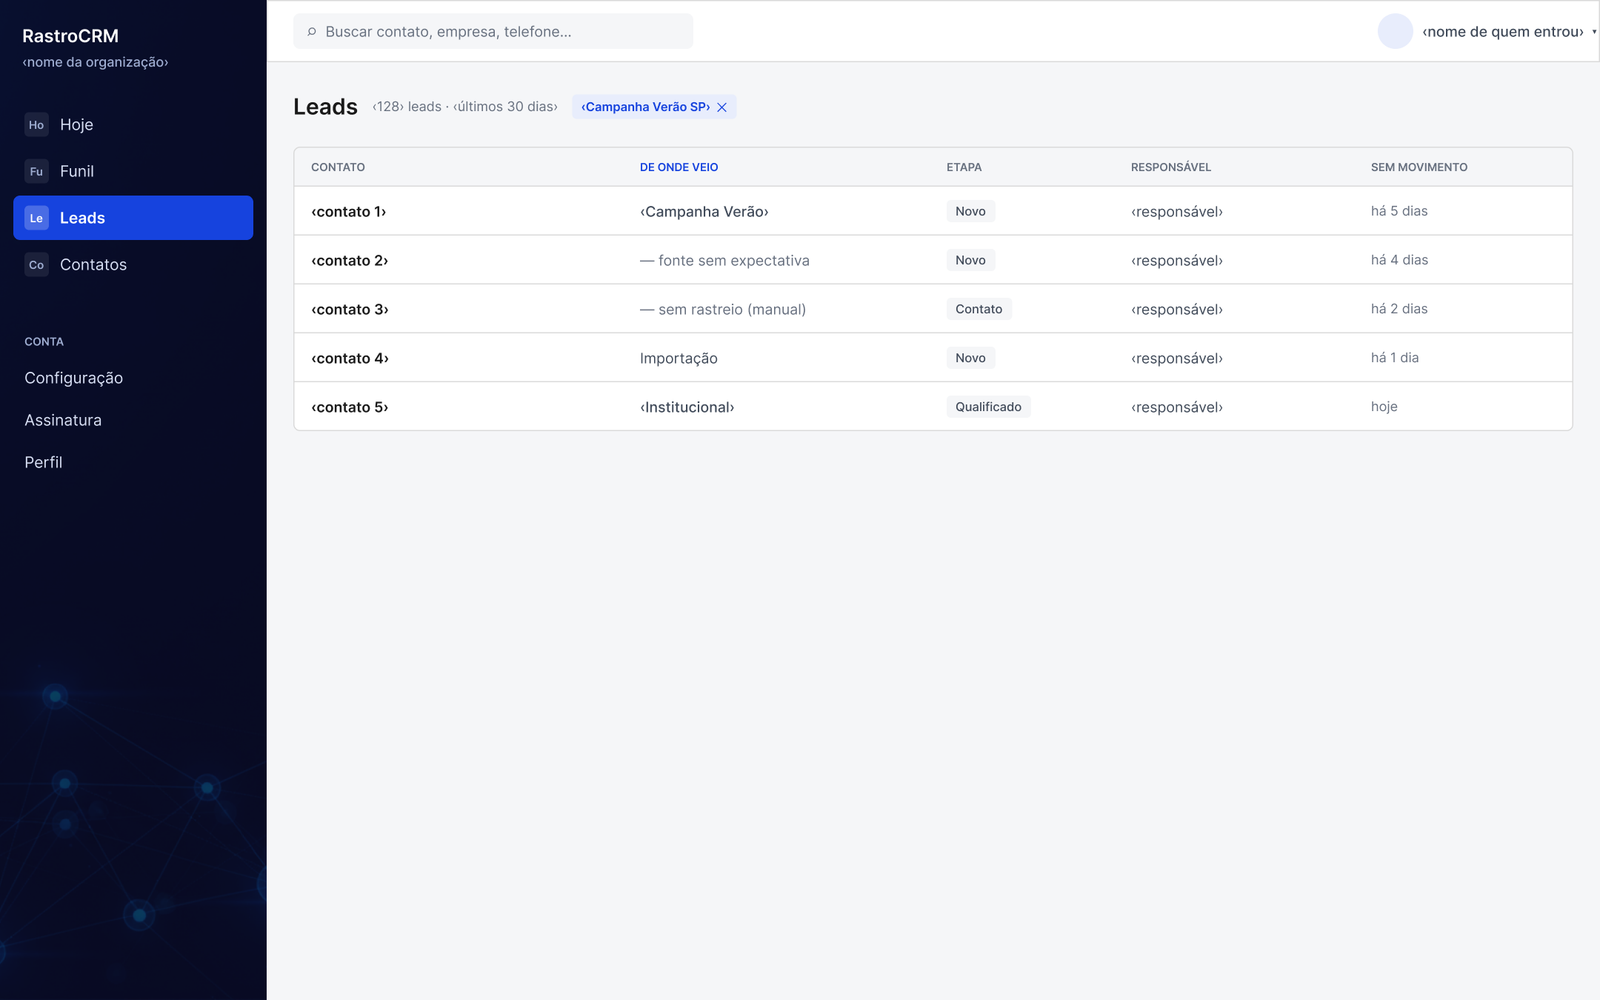Click the 'hoje' cell for contato 5
Image resolution: width=1600 pixels, height=1000 pixels.
1384,407
